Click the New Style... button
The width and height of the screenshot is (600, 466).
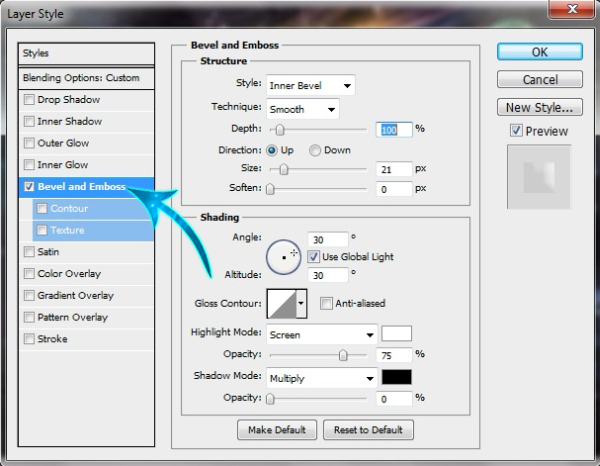[x=538, y=107]
